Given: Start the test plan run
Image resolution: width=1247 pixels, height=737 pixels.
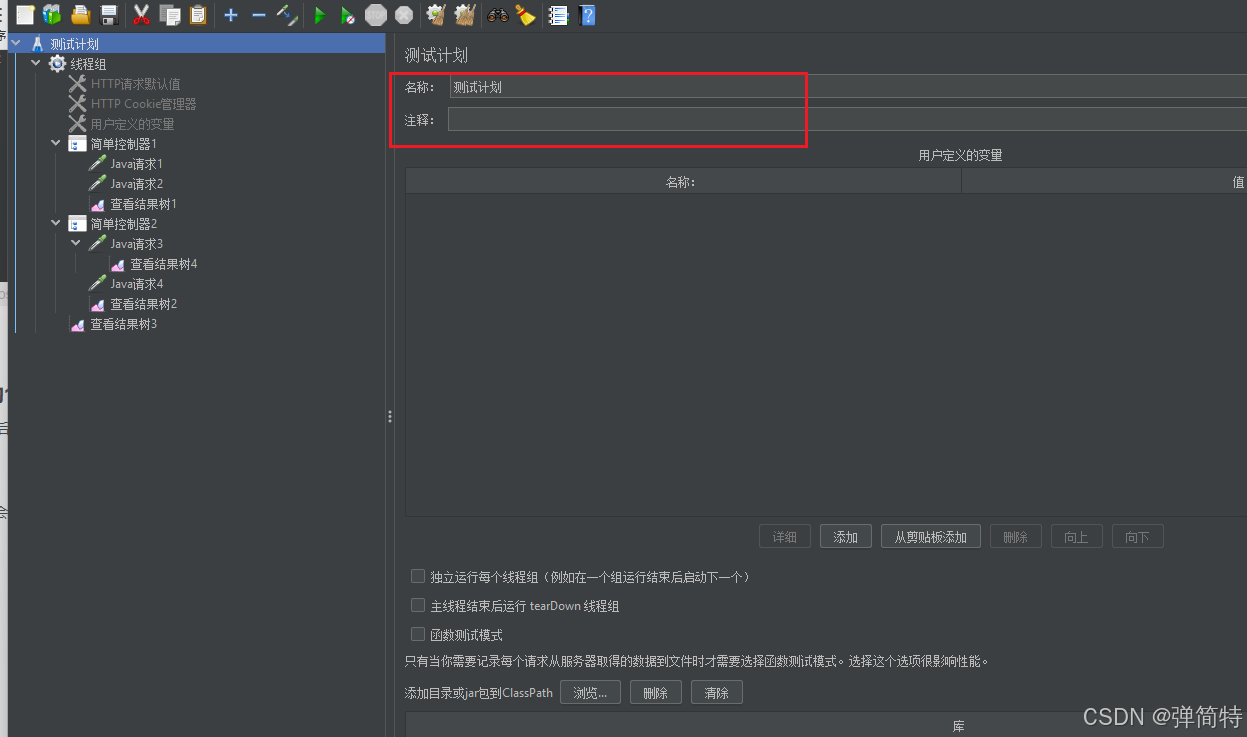Looking at the screenshot, I should pyautogui.click(x=319, y=15).
